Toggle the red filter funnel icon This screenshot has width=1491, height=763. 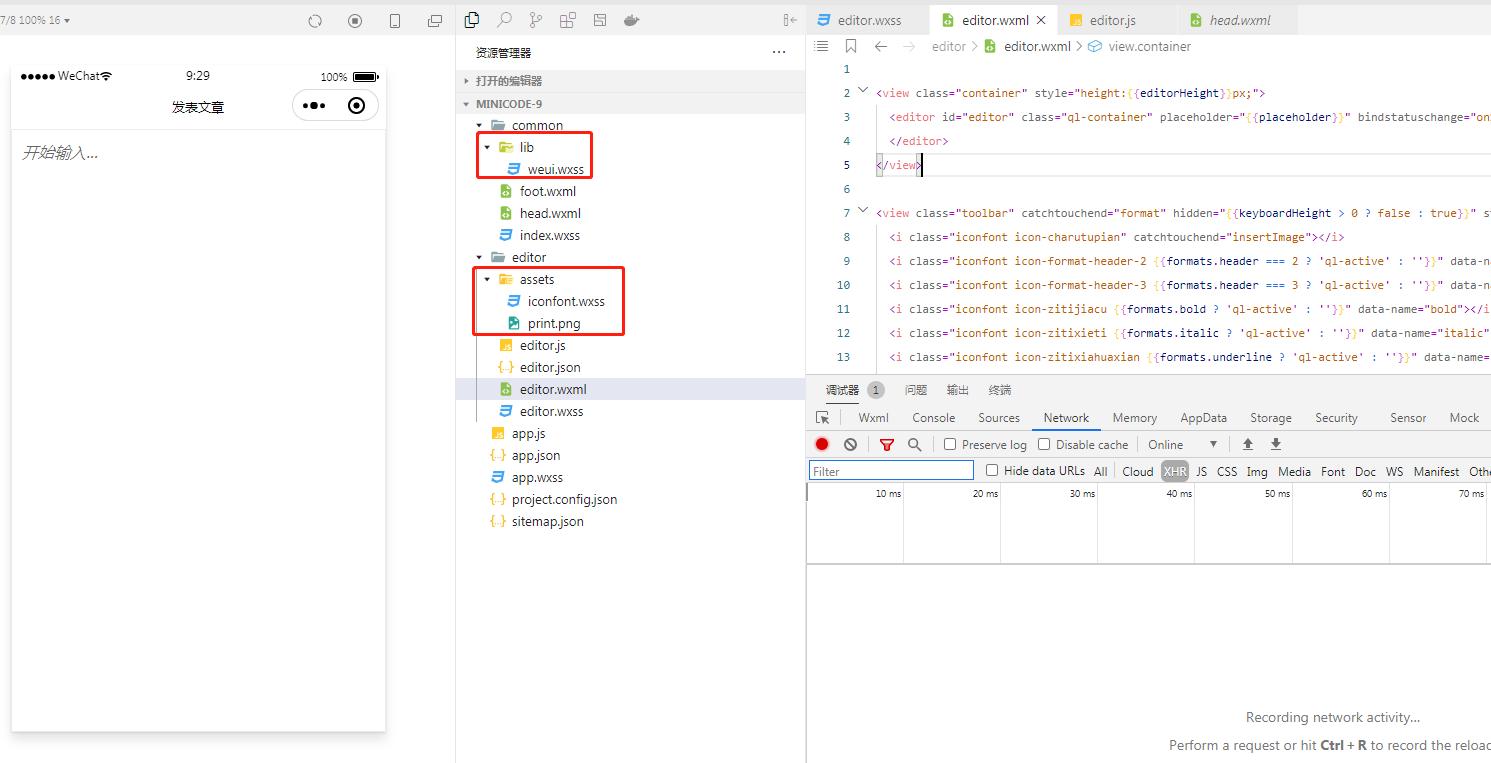click(x=886, y=445)
